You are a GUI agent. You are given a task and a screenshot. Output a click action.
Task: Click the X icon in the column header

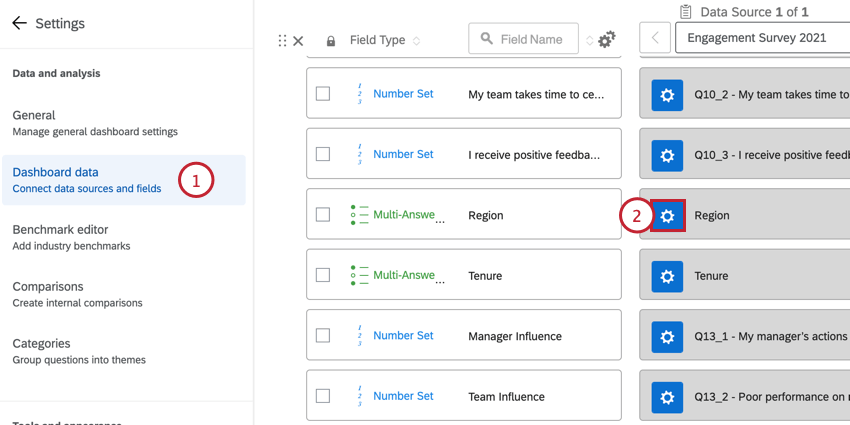(x=298, y=41)
